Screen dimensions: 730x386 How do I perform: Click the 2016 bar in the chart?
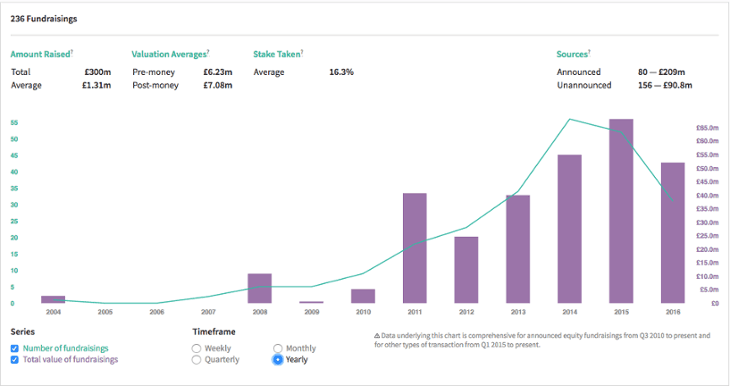coord(673,233)
